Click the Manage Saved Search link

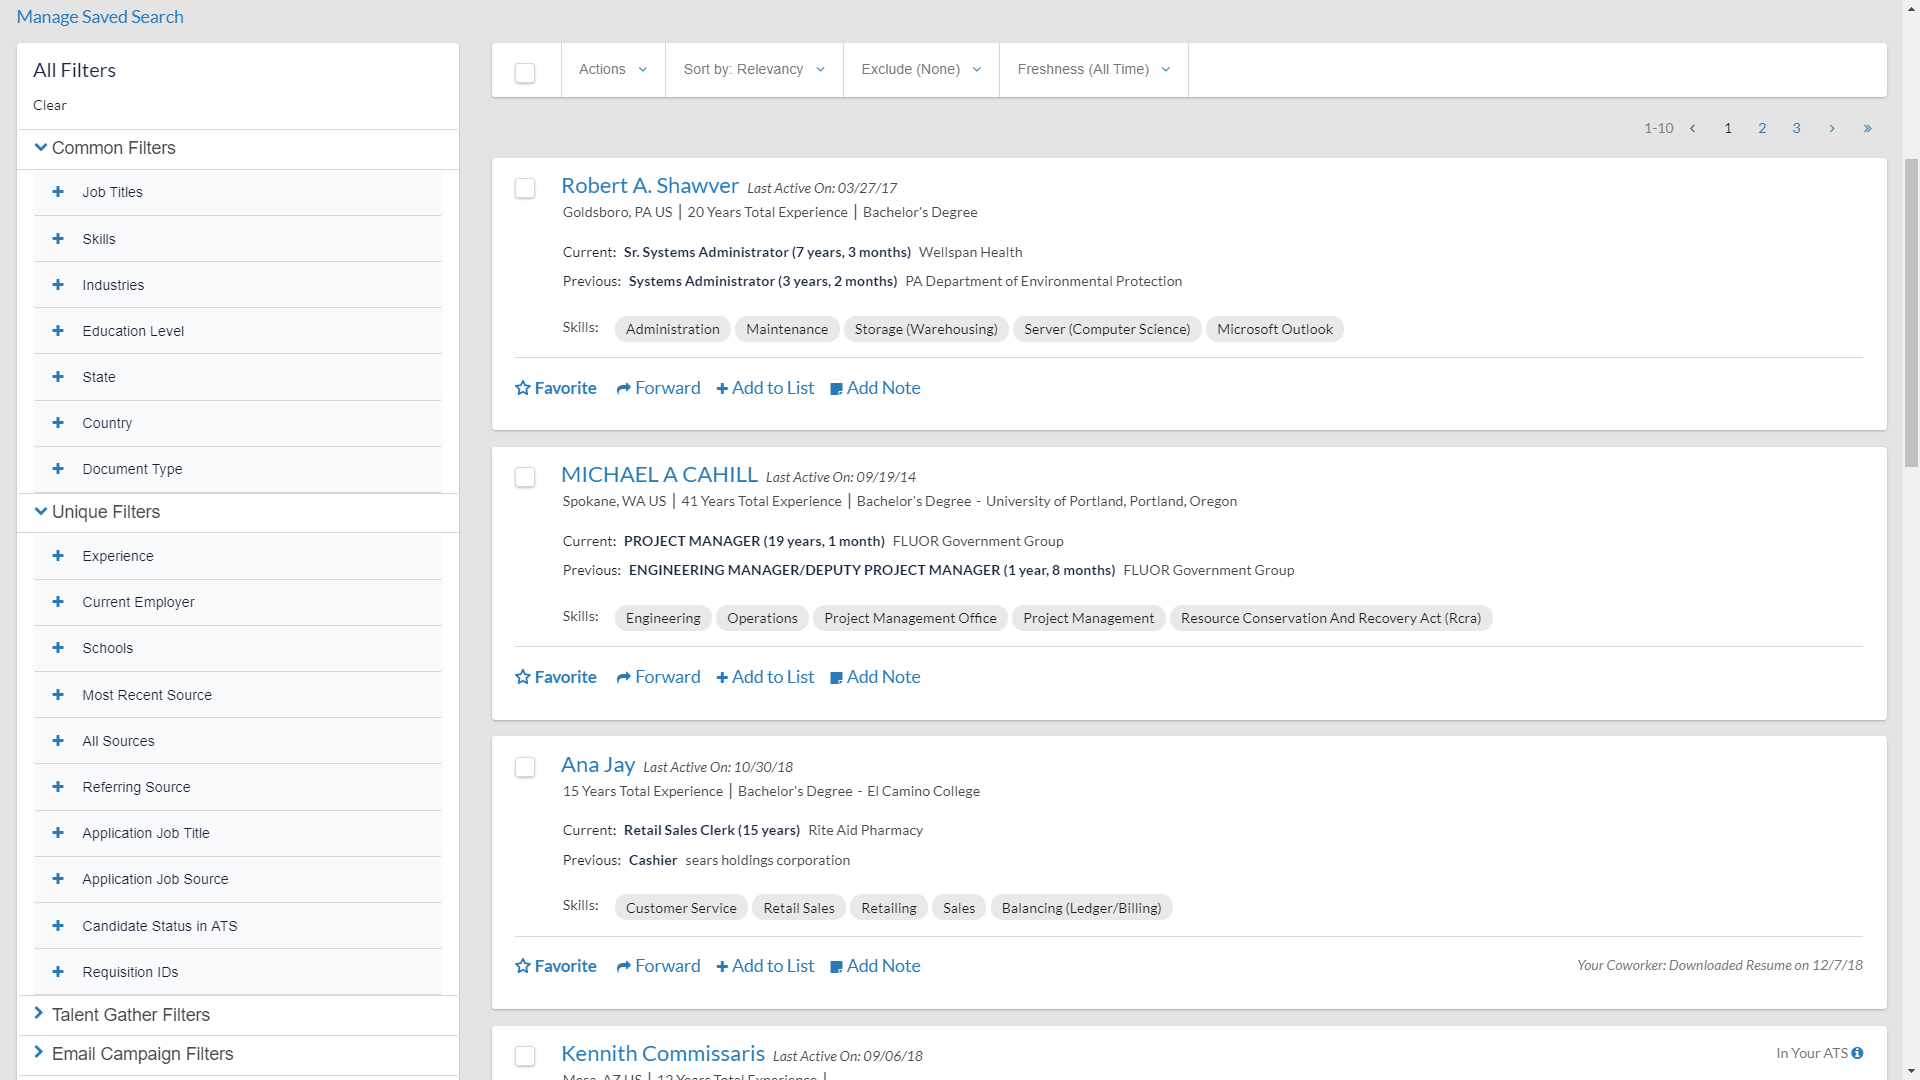pyautogui.click(x=100, y=17)
